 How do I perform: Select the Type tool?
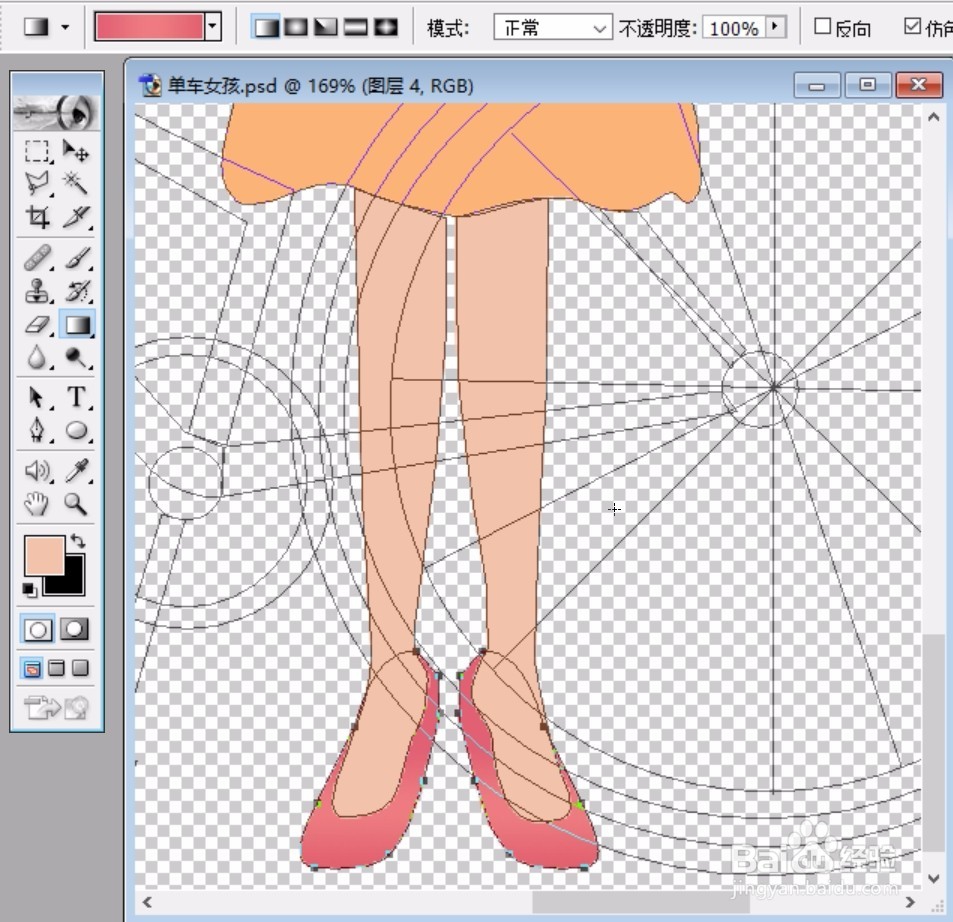pos(76,397)
